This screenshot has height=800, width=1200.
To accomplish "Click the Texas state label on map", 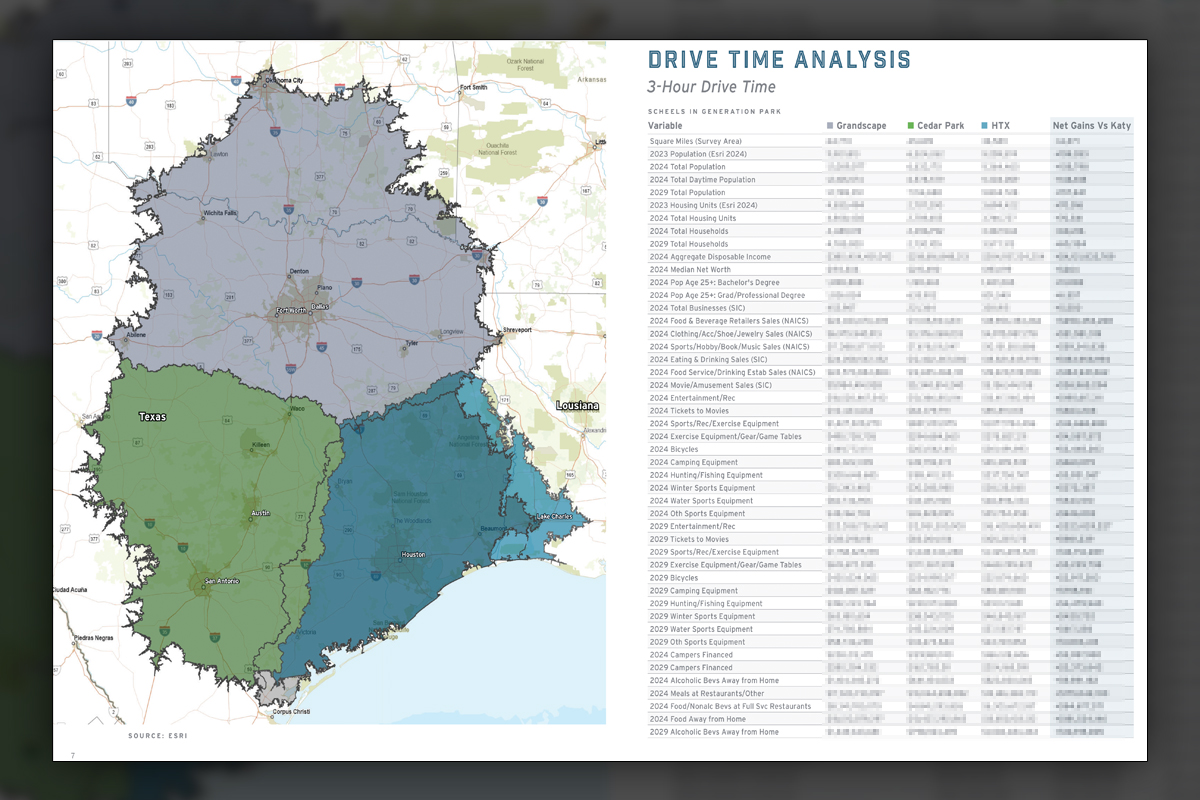I will click(x=153, y=417).
